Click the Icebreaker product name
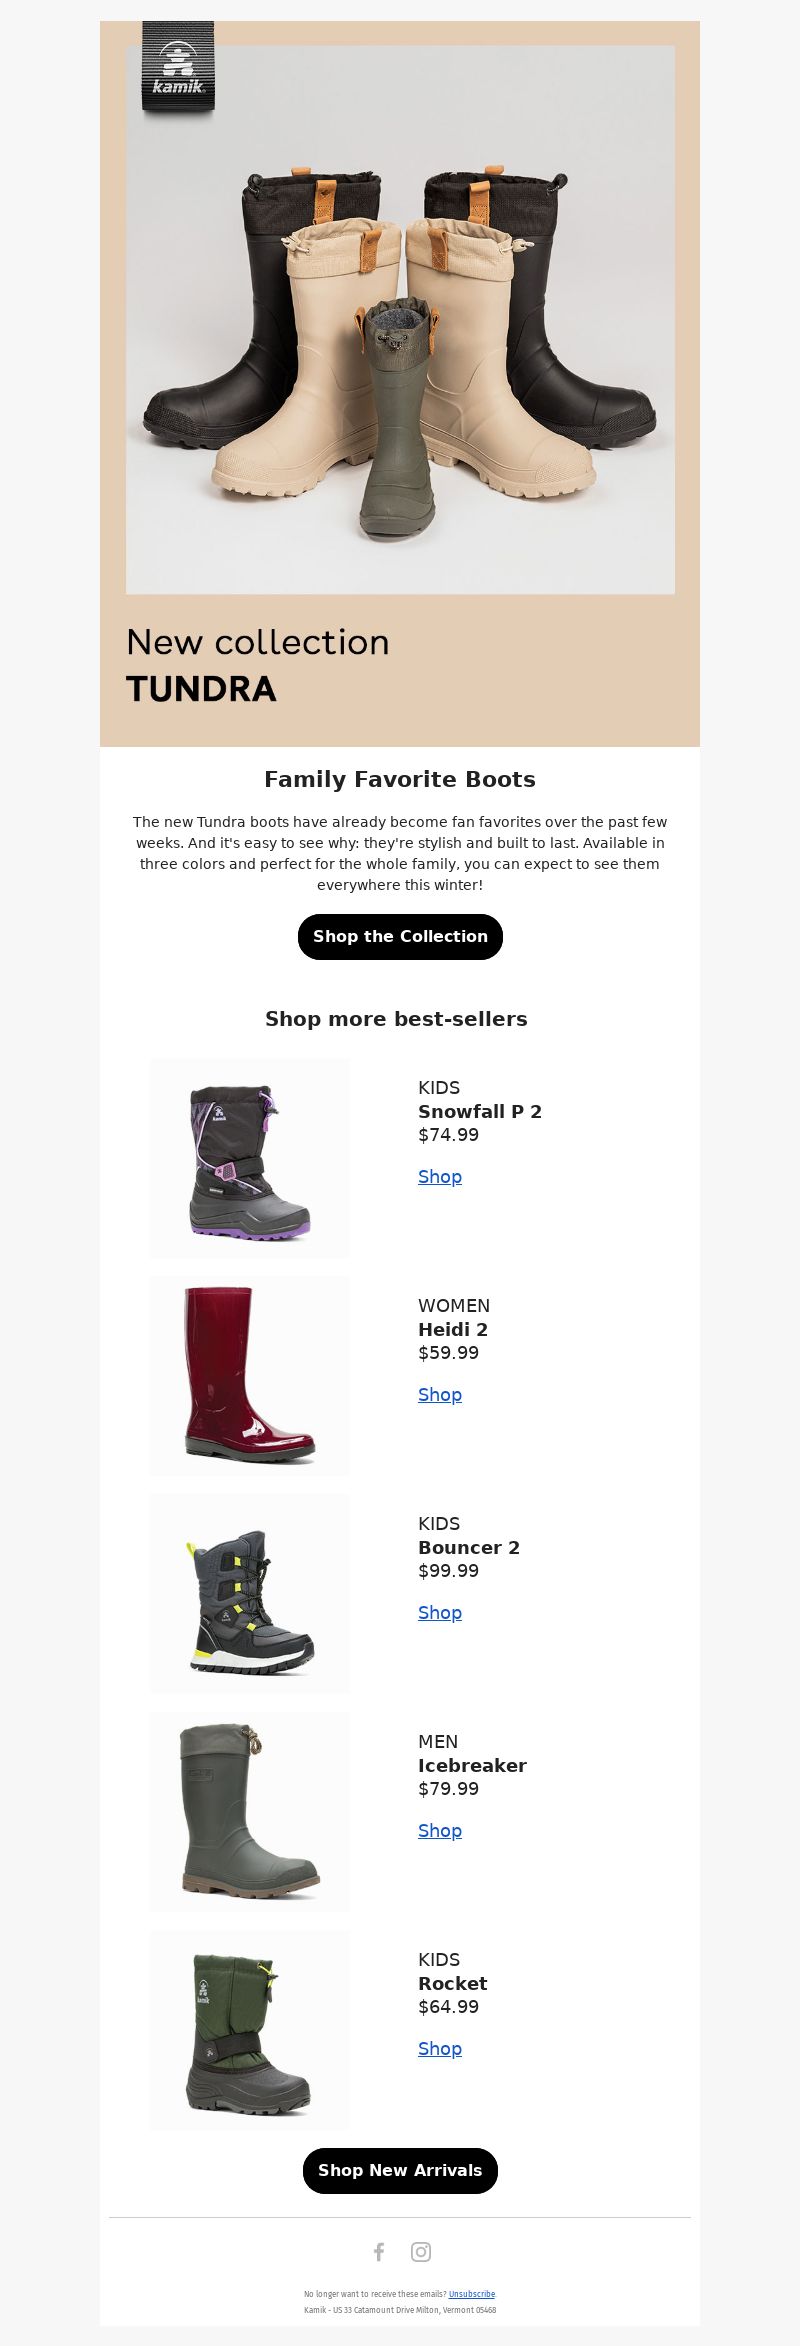Image resolution: width=800 pixels, height=2346 pixels. coord(472,1766)
